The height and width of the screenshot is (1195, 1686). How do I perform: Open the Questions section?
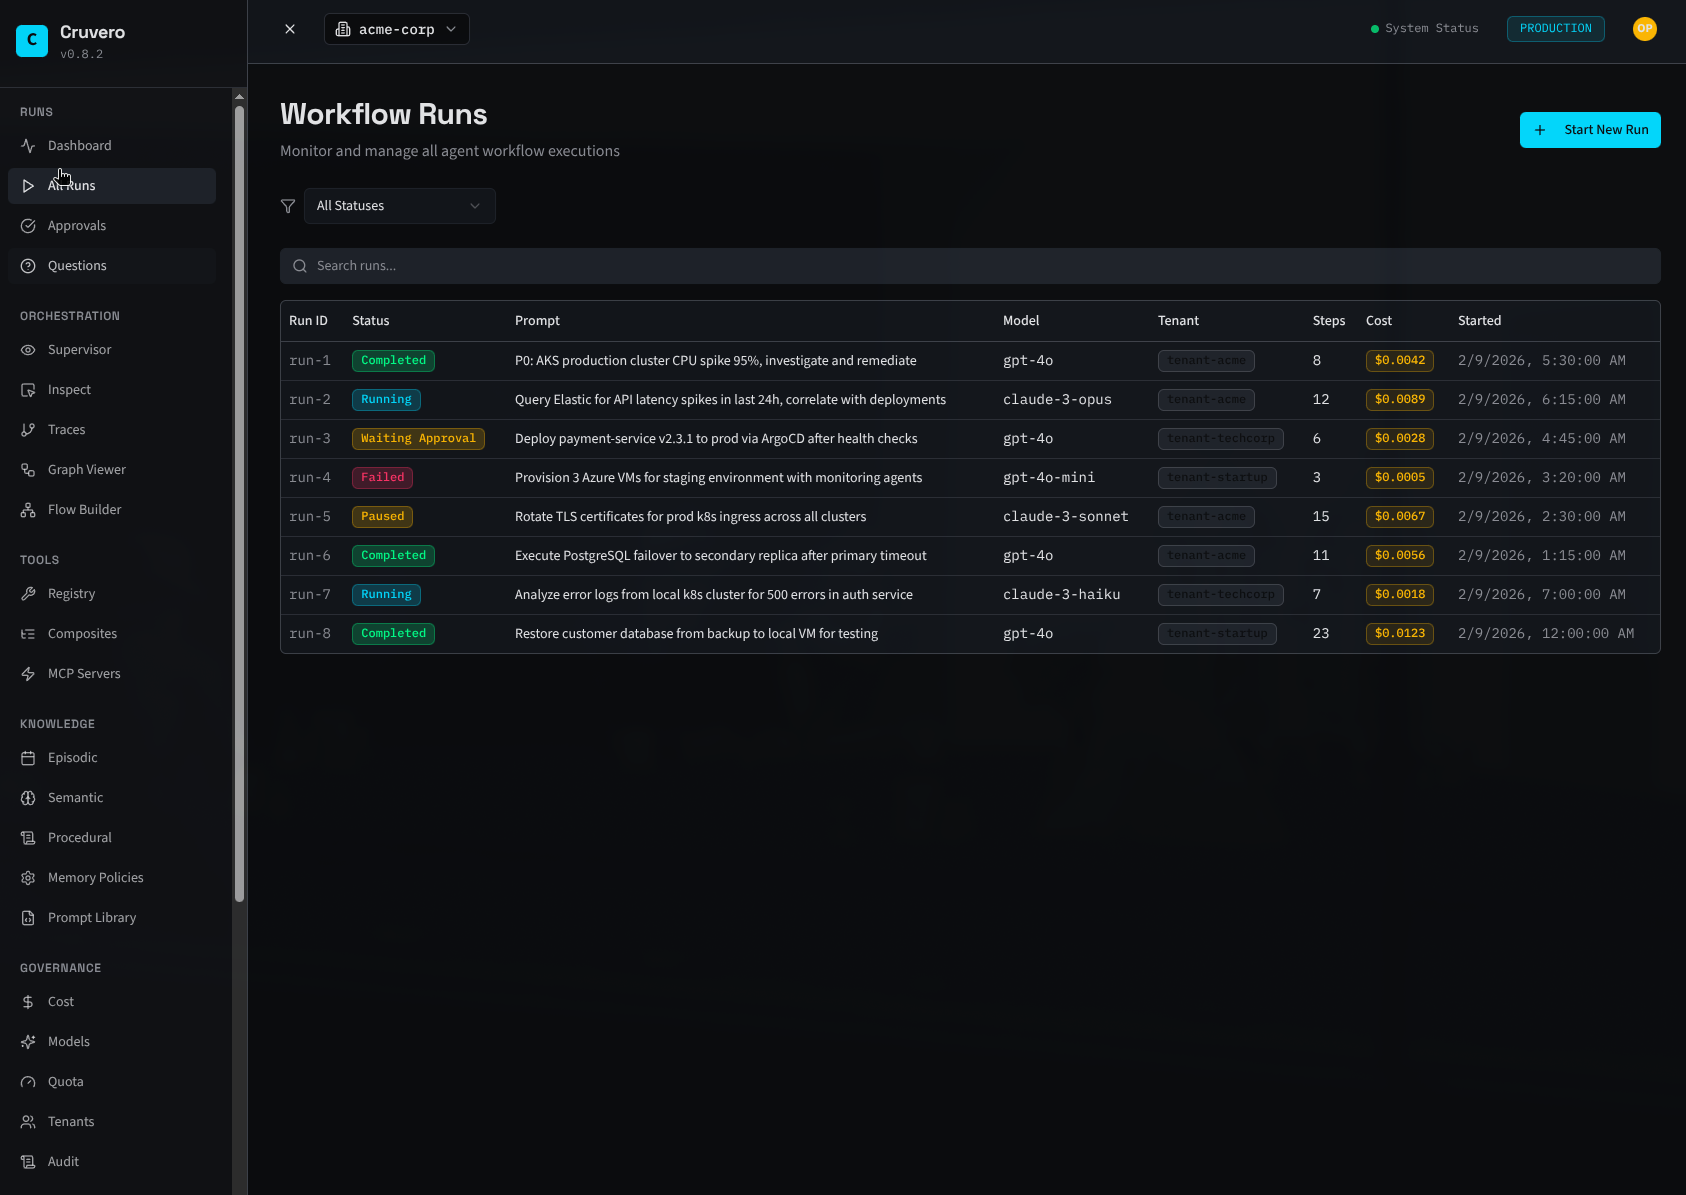(77, 265)
